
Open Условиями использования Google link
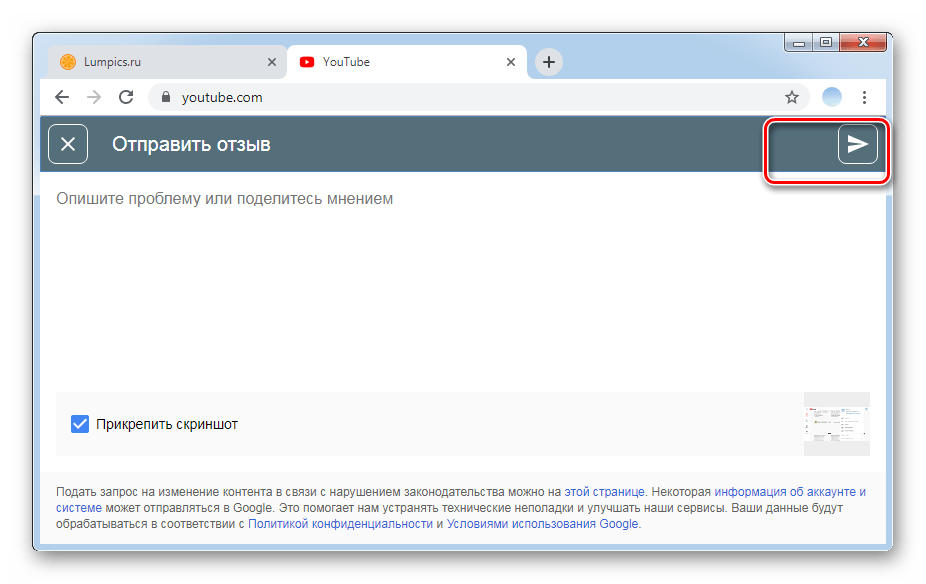click(x=542, y=524)
